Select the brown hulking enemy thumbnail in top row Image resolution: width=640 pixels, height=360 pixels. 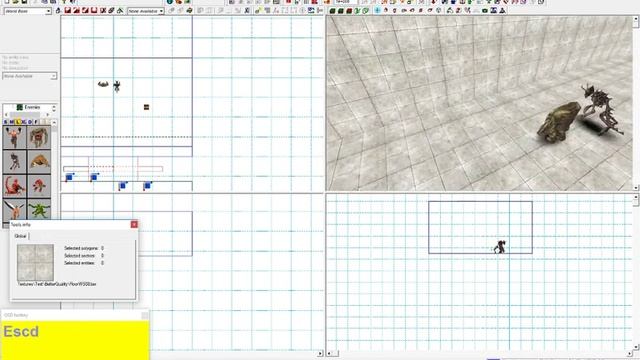39,137
